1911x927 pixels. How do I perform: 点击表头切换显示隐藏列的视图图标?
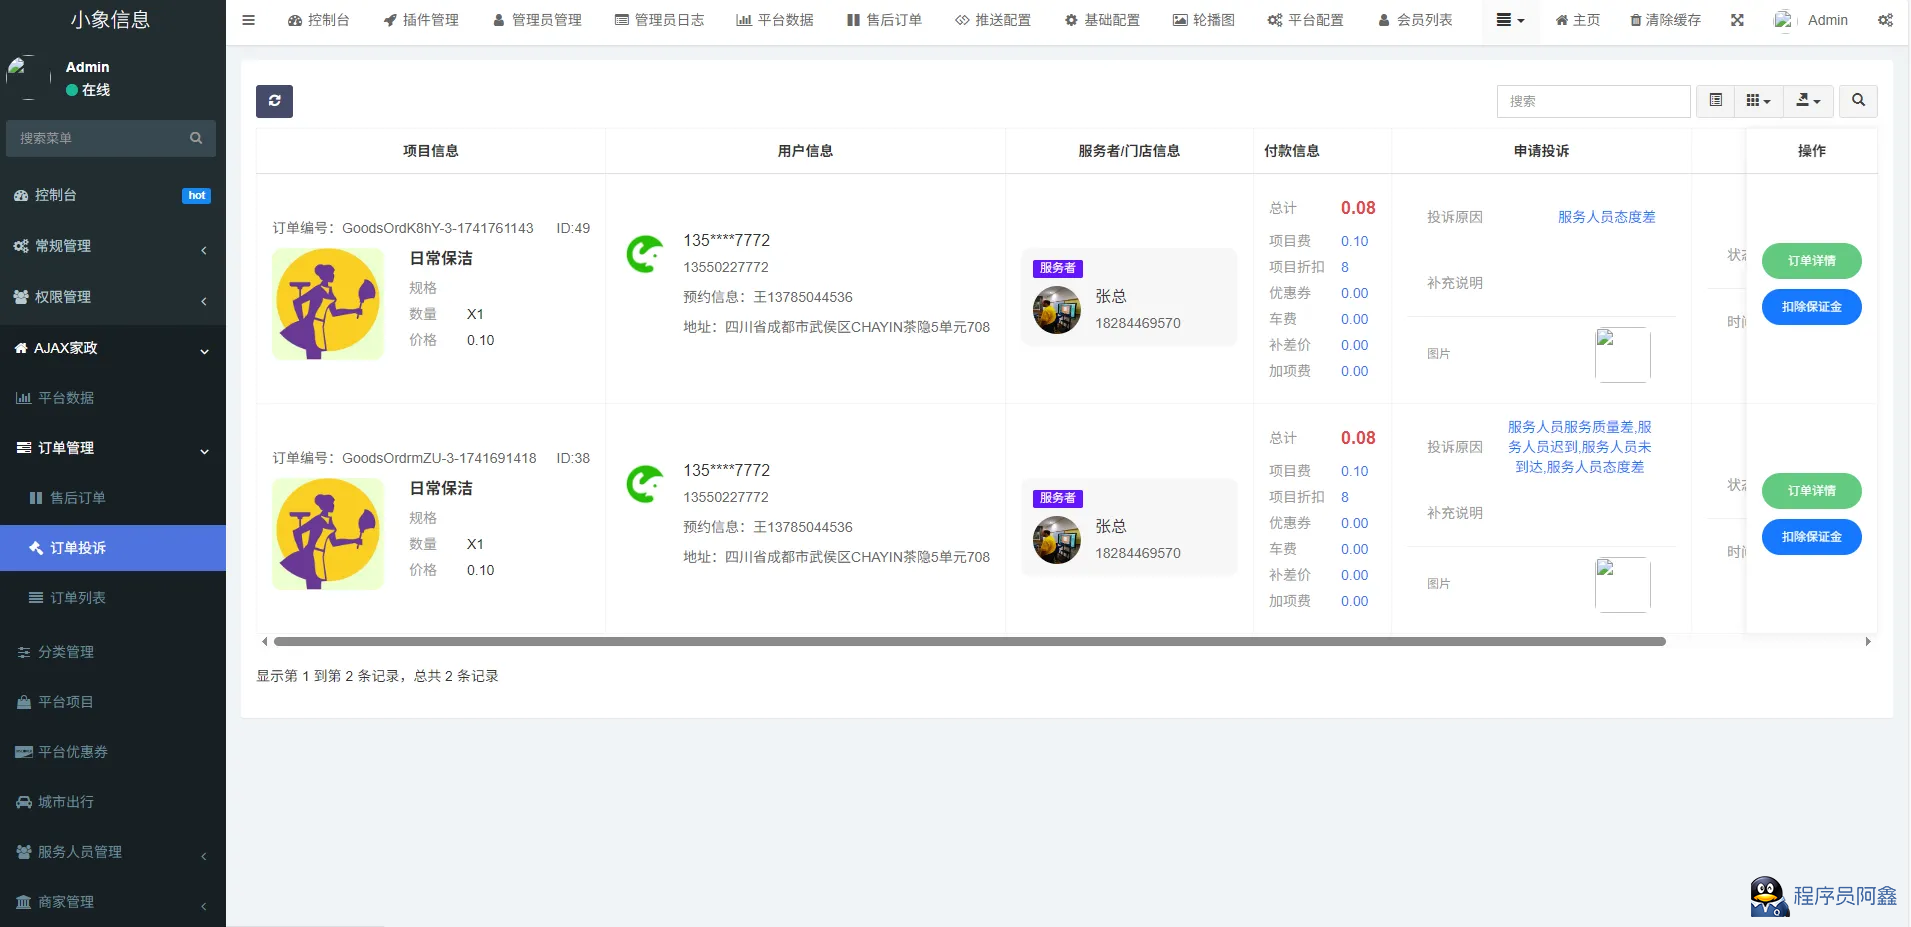[x=1715, y=101]
